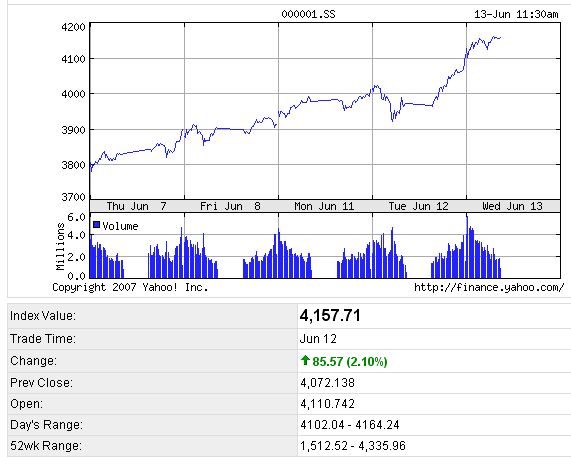Click the 4,072.138 previous close value
The width and height of the screenshot is (571, 469).
(x=327, y=383)
